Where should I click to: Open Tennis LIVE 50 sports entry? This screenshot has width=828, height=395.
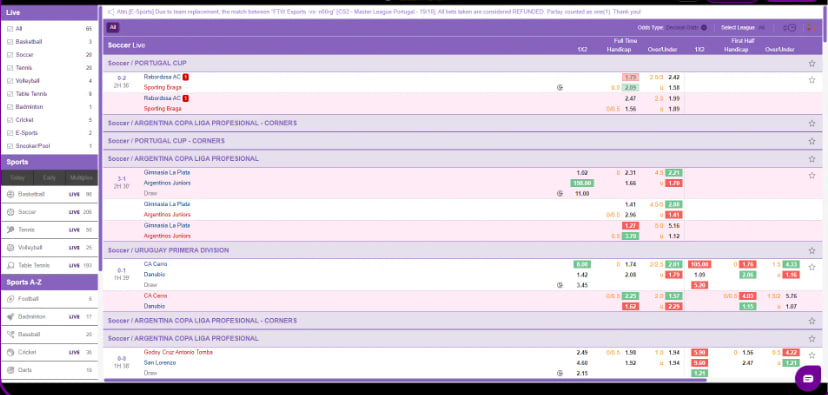click(49, 230)
